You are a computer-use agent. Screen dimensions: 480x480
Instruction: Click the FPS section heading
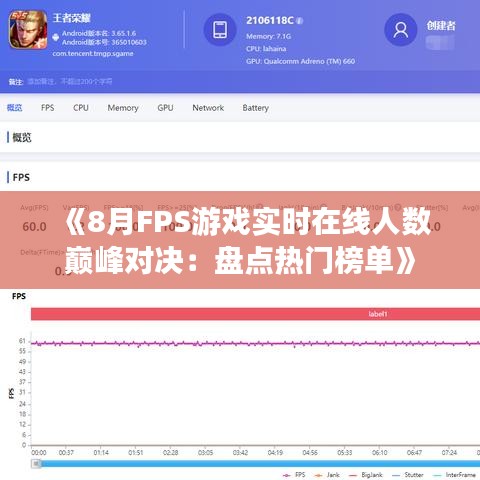tap(21, 177)
